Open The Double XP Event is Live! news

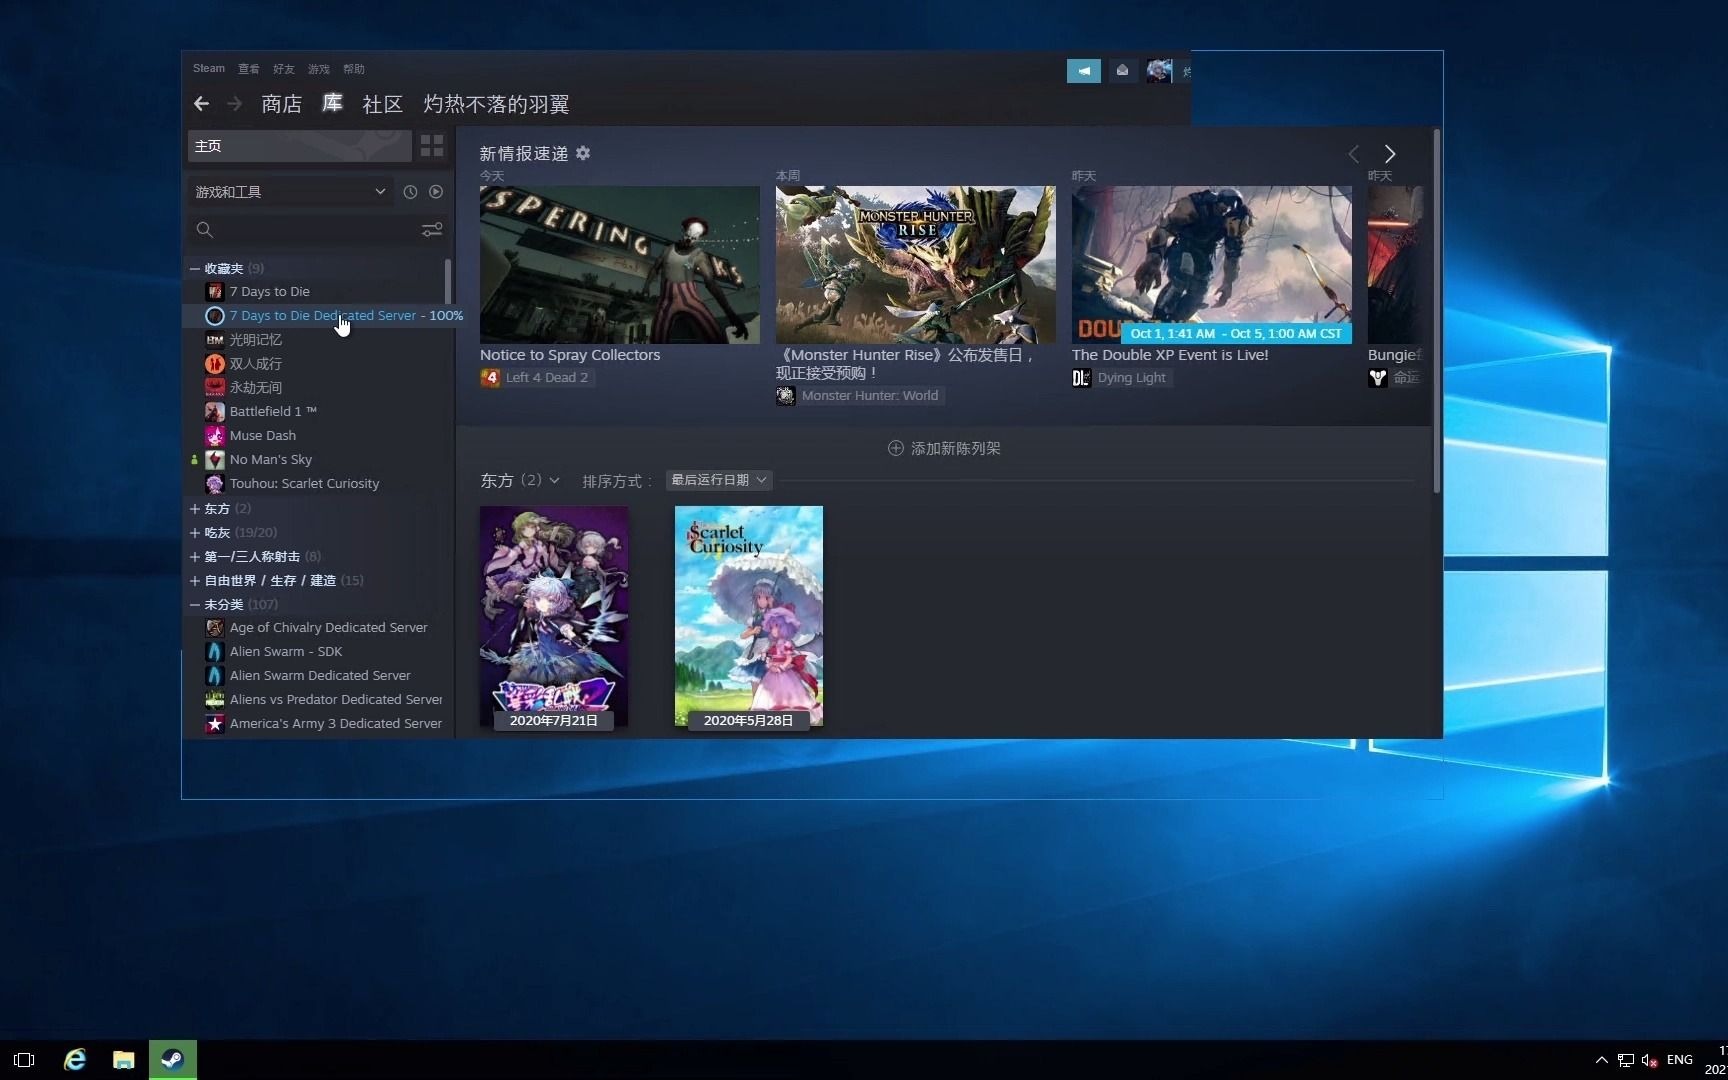tap(1170, 355)
